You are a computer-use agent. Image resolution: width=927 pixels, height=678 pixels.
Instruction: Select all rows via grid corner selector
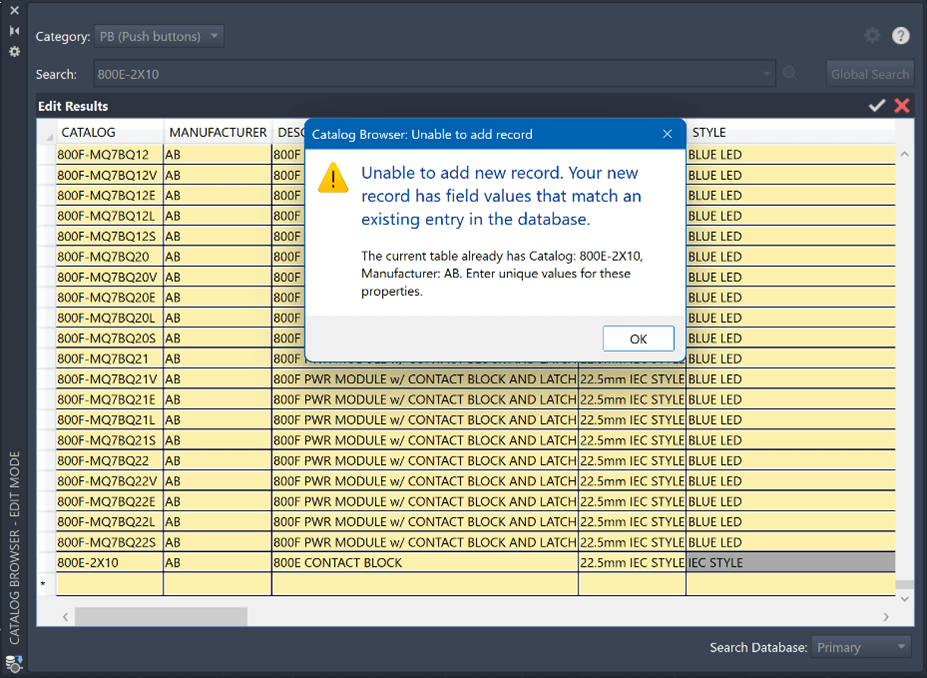(x=47, y=132)
